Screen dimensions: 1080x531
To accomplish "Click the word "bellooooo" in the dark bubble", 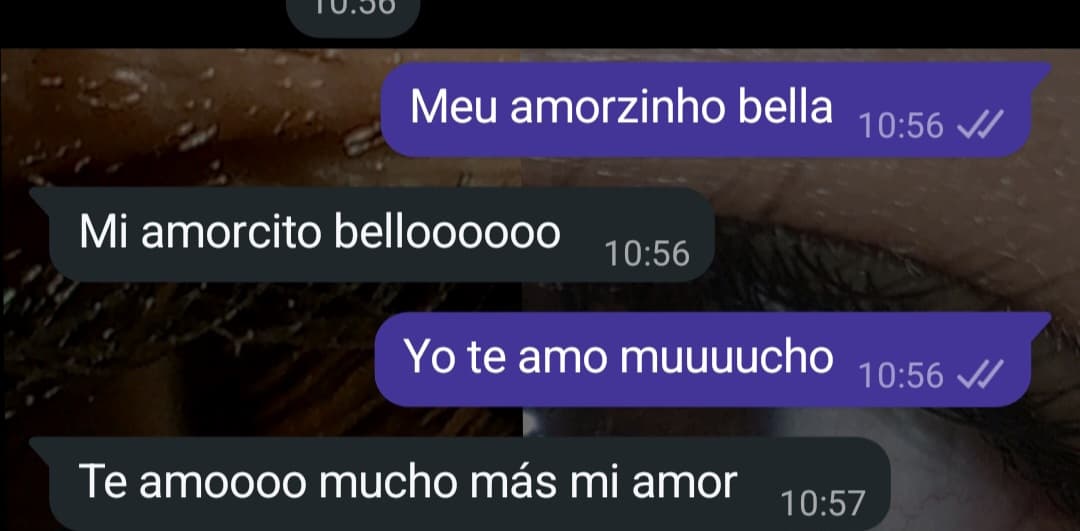I will (448, 232).
